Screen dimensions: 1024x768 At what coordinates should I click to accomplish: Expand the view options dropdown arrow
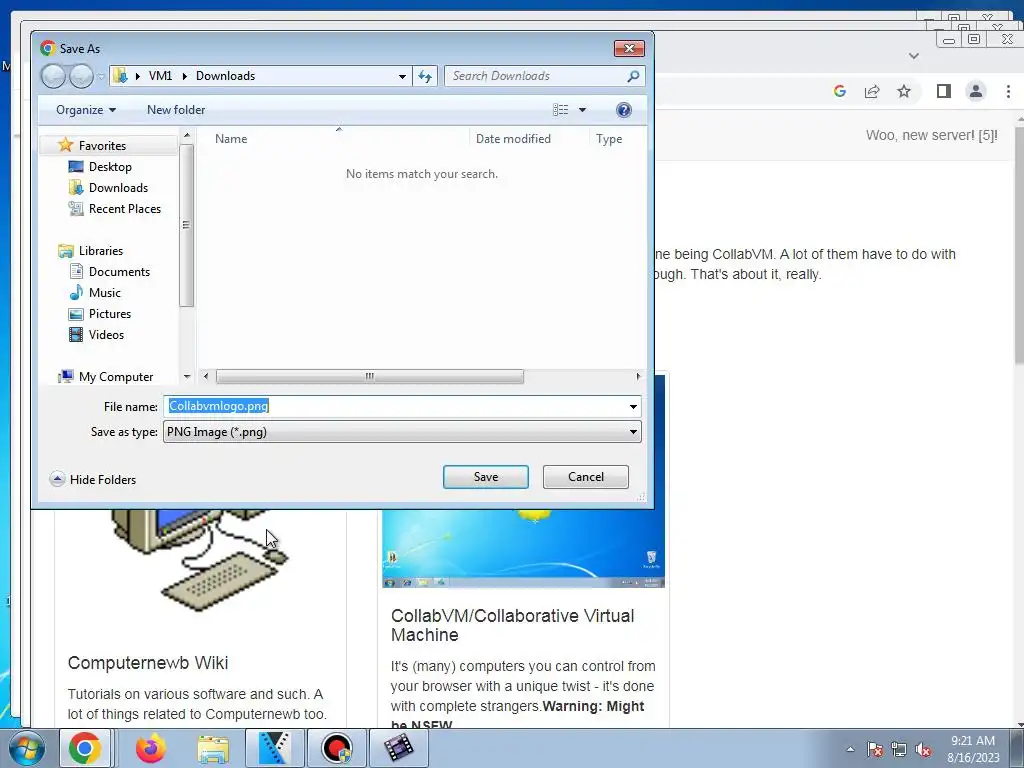coord(582,110)
